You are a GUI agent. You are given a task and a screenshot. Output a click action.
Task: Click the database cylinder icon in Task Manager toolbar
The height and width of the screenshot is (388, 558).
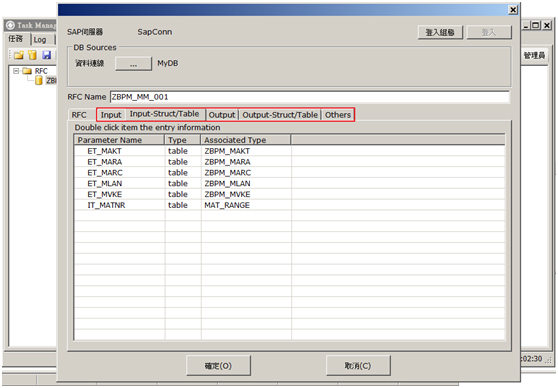(x=32, y=55)
